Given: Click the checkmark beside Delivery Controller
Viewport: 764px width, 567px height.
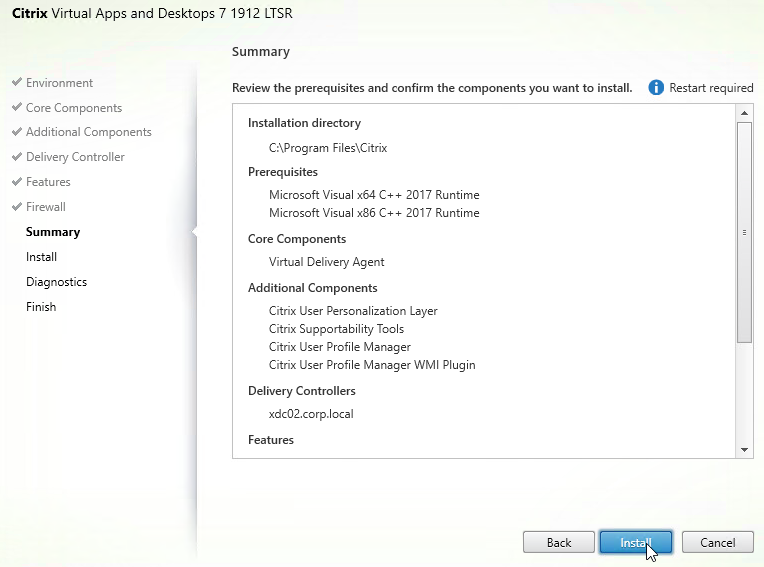Looking at the screenshot, I should tap(17, 157).
